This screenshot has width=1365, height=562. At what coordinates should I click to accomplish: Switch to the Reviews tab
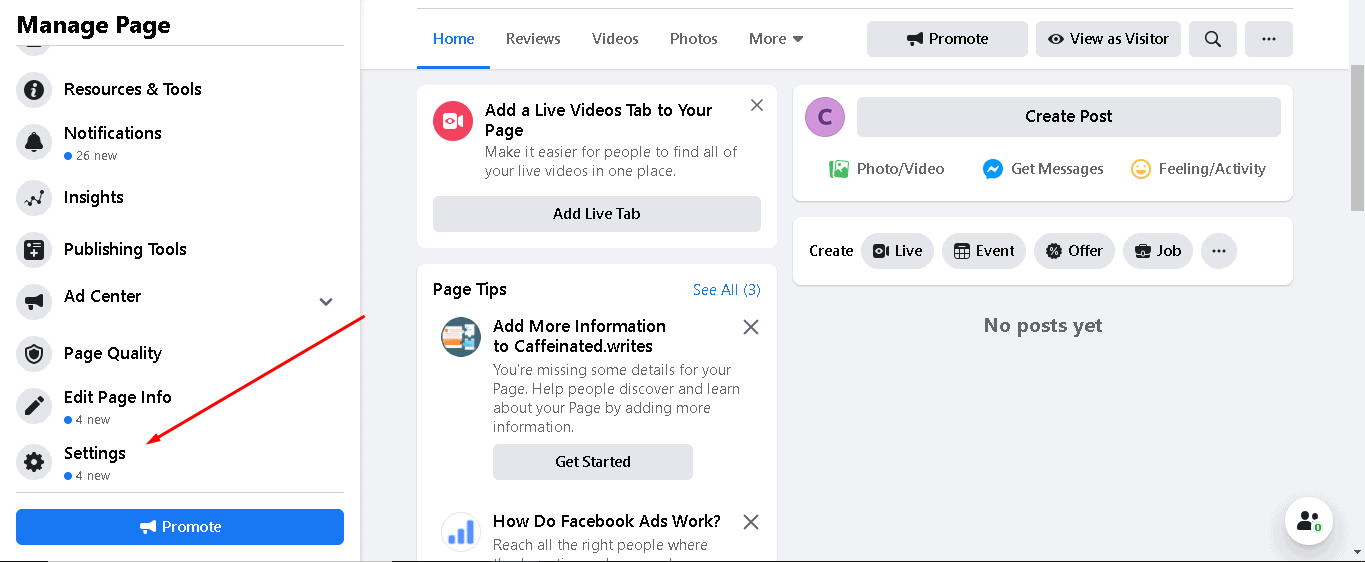[533, 39]
